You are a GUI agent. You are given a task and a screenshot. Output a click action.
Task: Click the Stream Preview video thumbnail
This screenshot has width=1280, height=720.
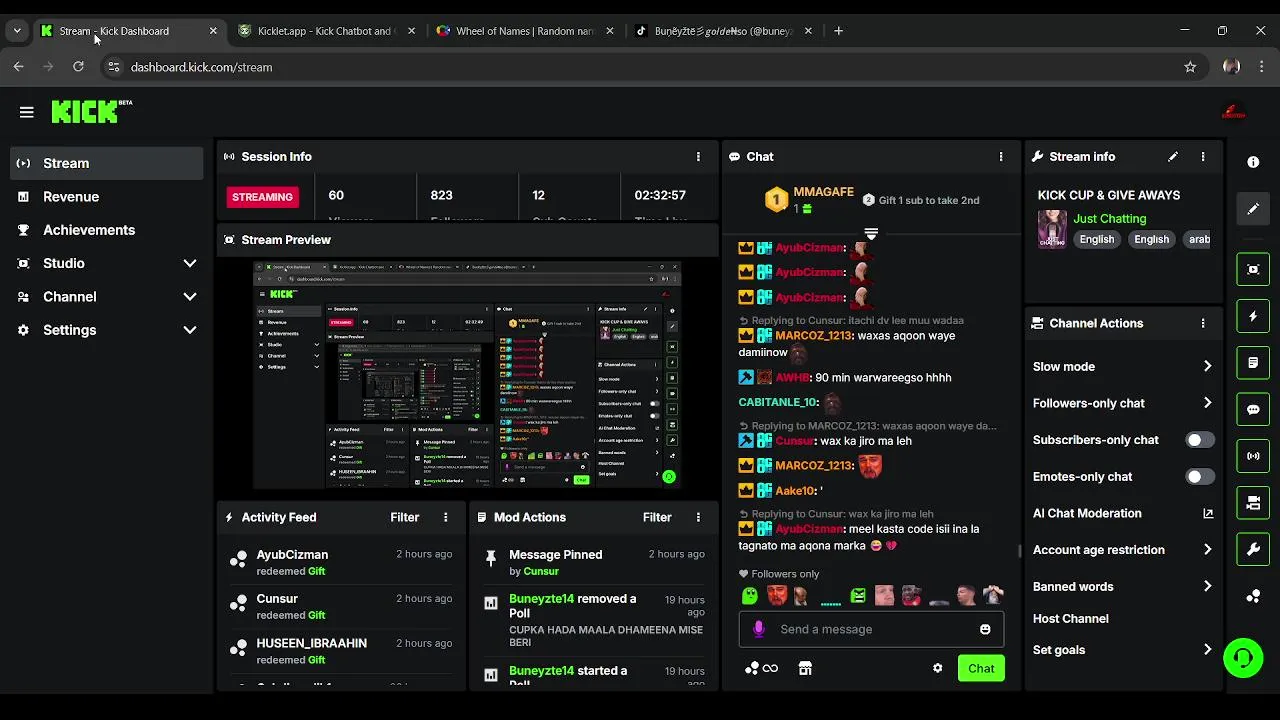coord(467,375)
